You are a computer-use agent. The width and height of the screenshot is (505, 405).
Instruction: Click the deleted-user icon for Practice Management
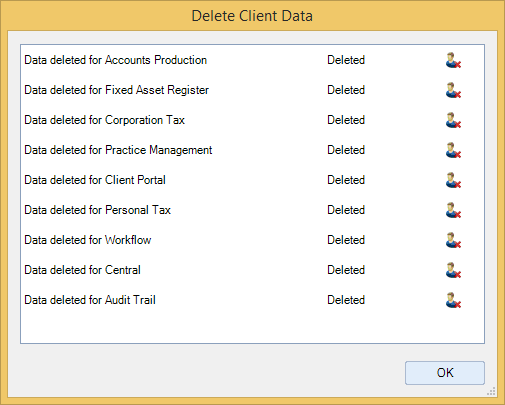453,150
